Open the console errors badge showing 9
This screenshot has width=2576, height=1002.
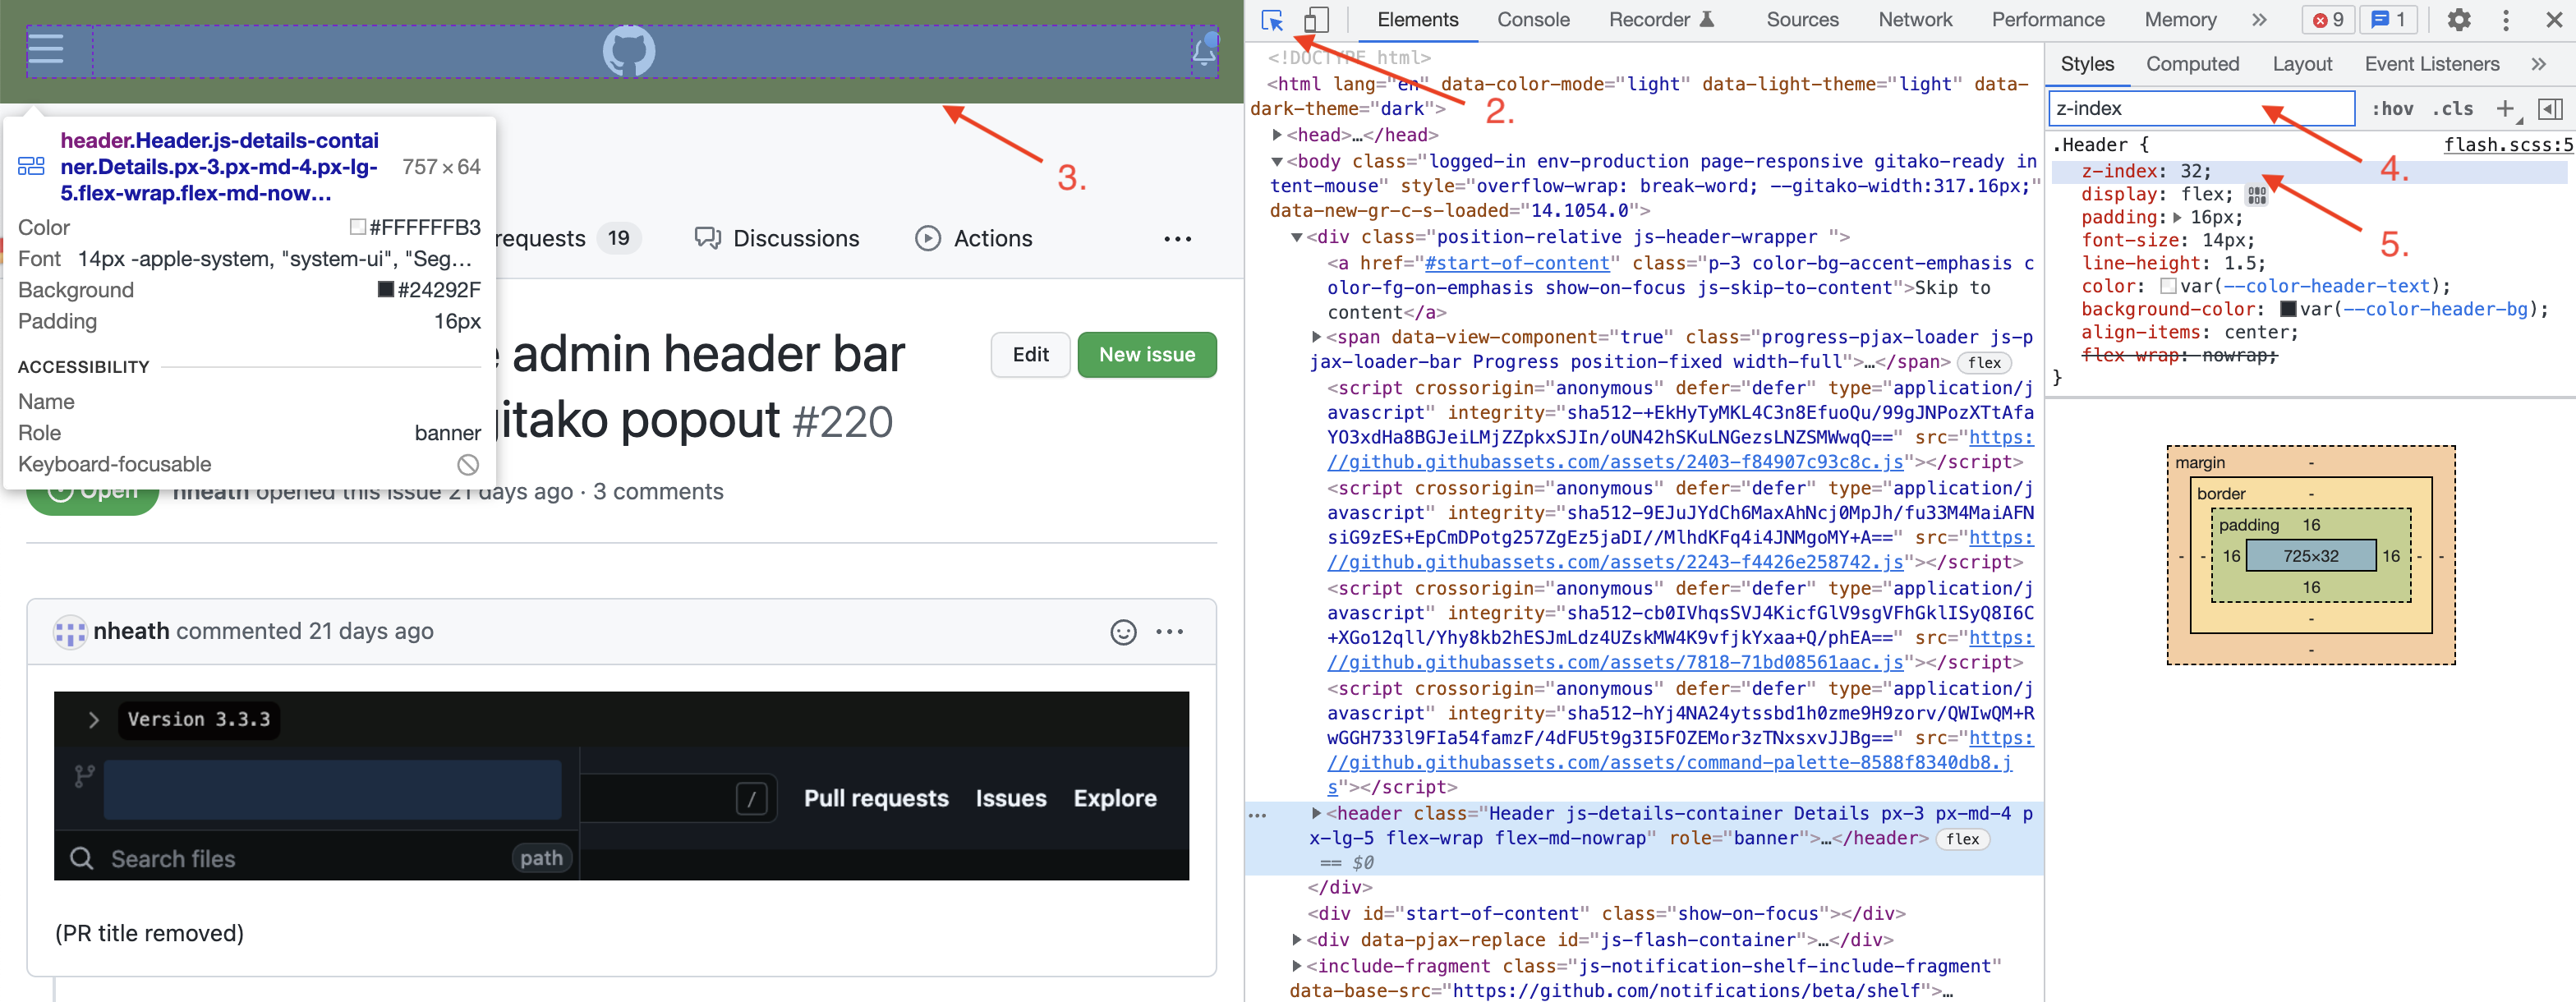pyautogui.click(x=2328, y=19)
